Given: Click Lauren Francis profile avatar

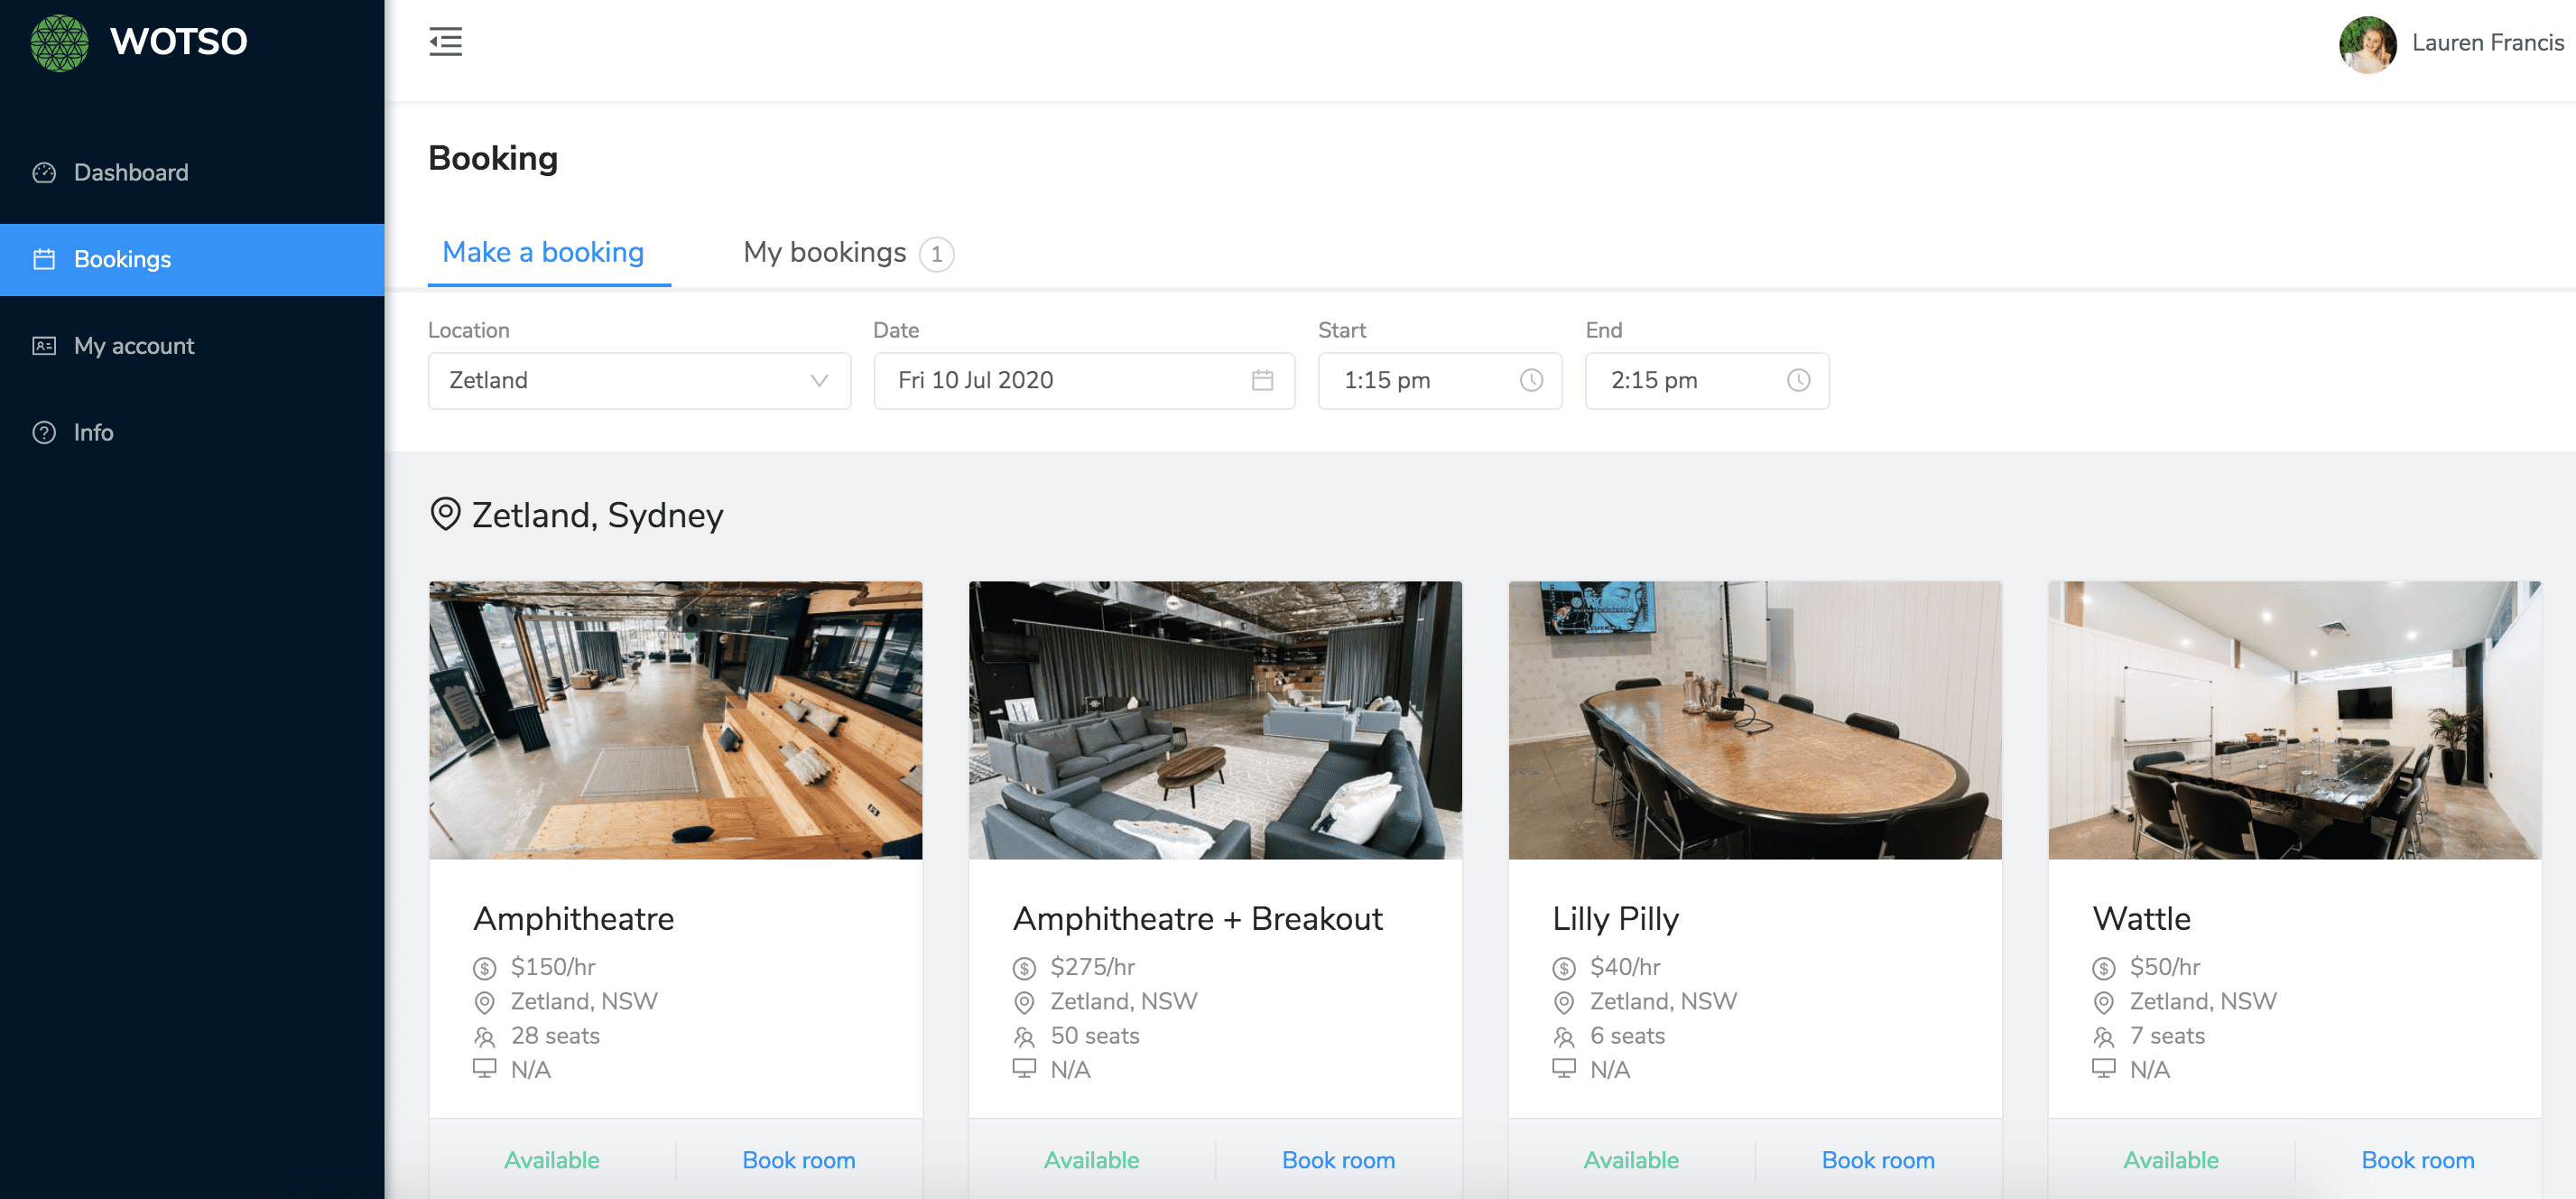Looking at the screenshot, I should coord(2367,44).
